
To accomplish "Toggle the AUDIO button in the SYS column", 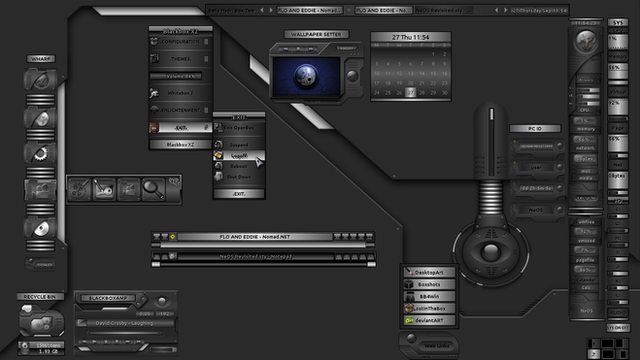I will click(x=618, y=313).
